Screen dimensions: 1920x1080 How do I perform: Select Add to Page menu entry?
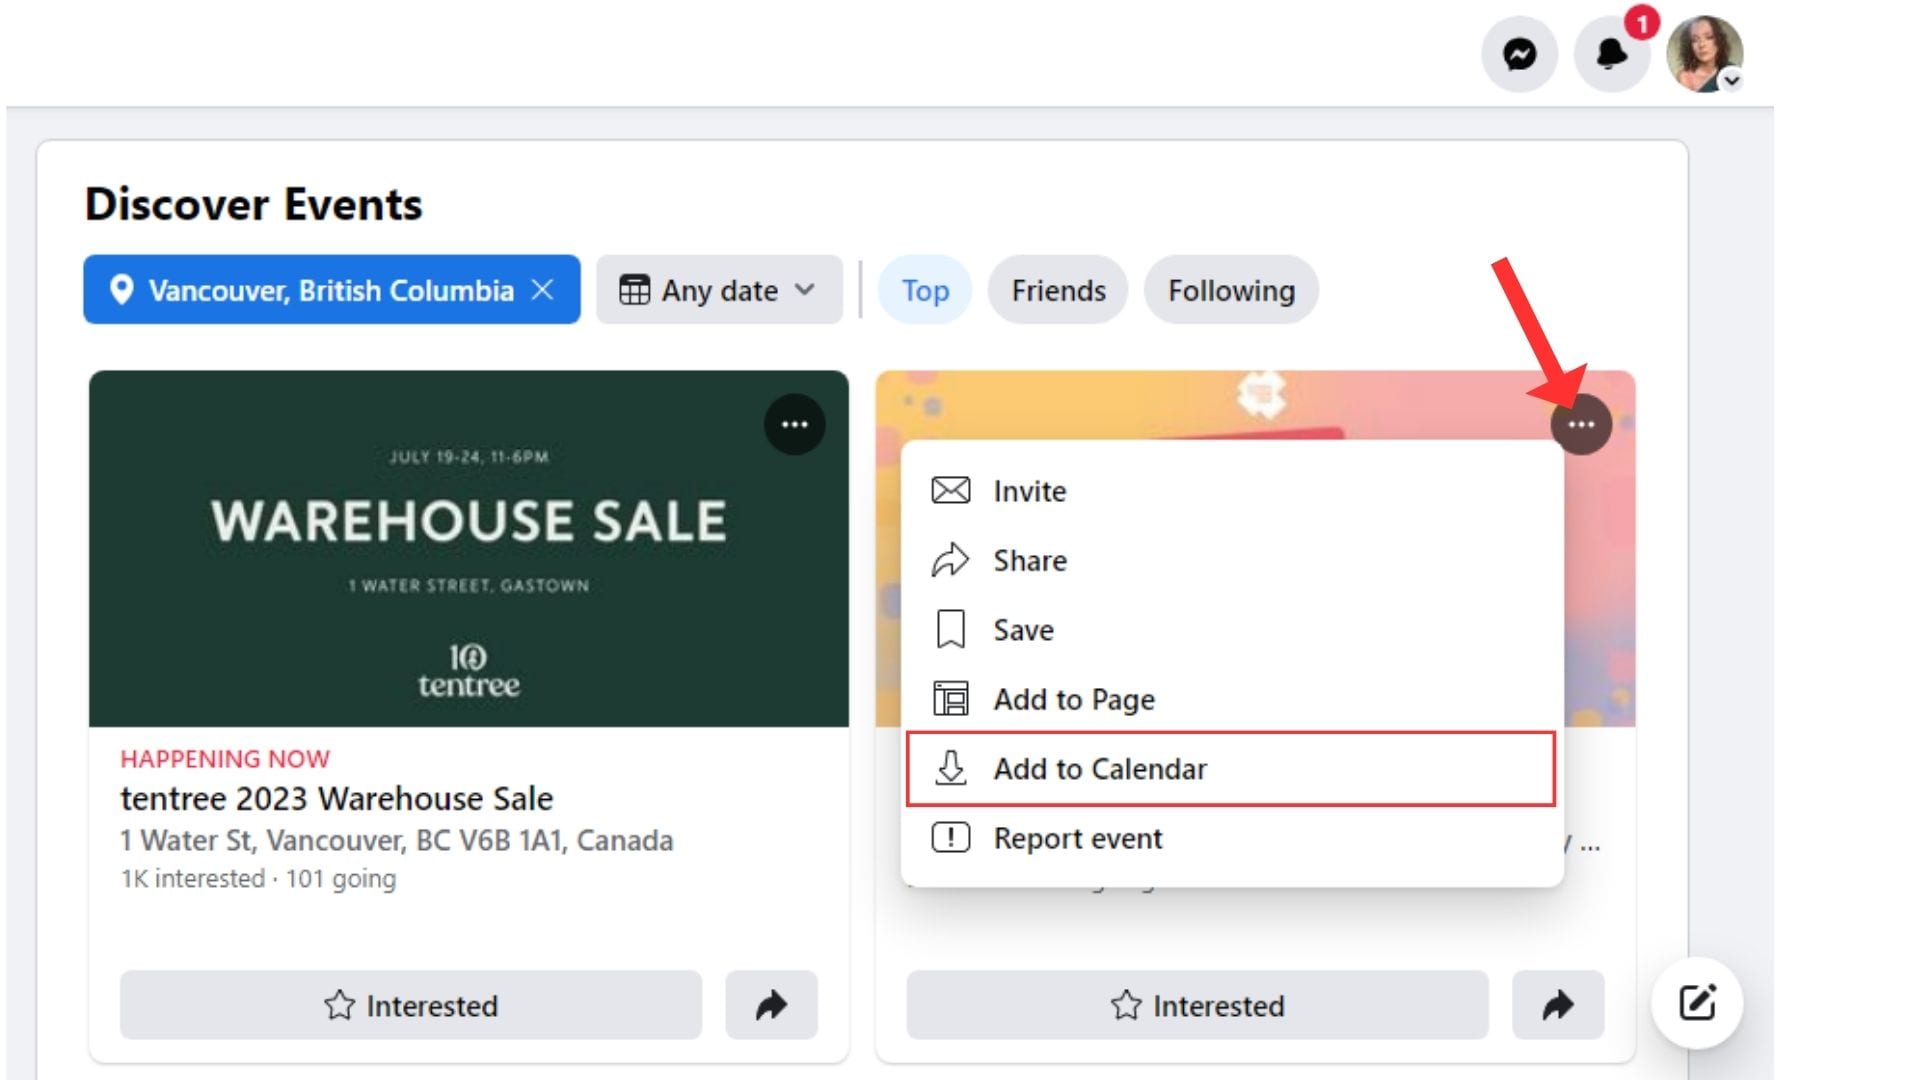(x=1073, y=699)
